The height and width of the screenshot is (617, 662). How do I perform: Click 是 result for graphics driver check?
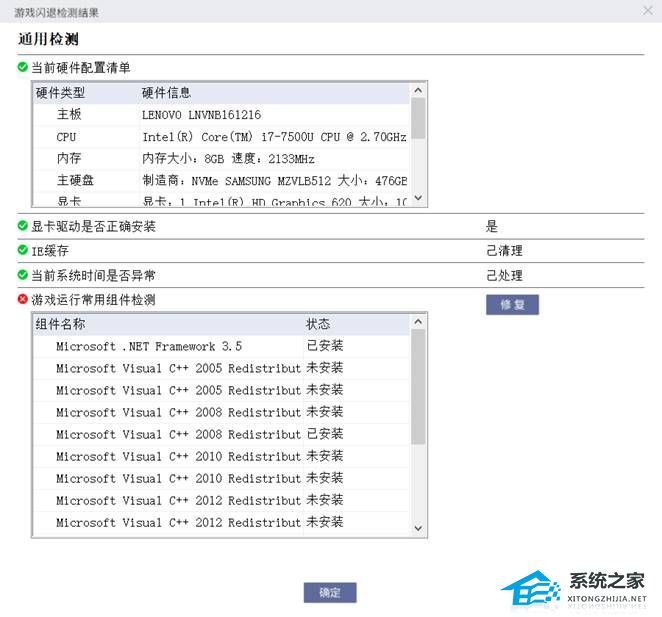tap(491, 226)
